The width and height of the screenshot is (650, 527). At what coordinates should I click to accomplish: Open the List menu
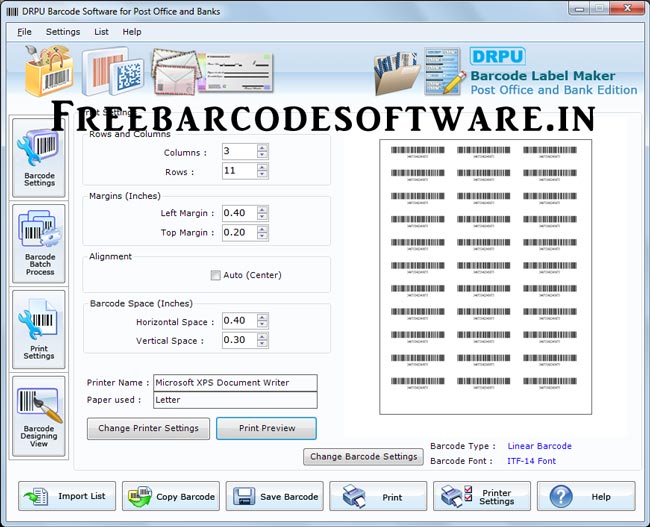101,32
